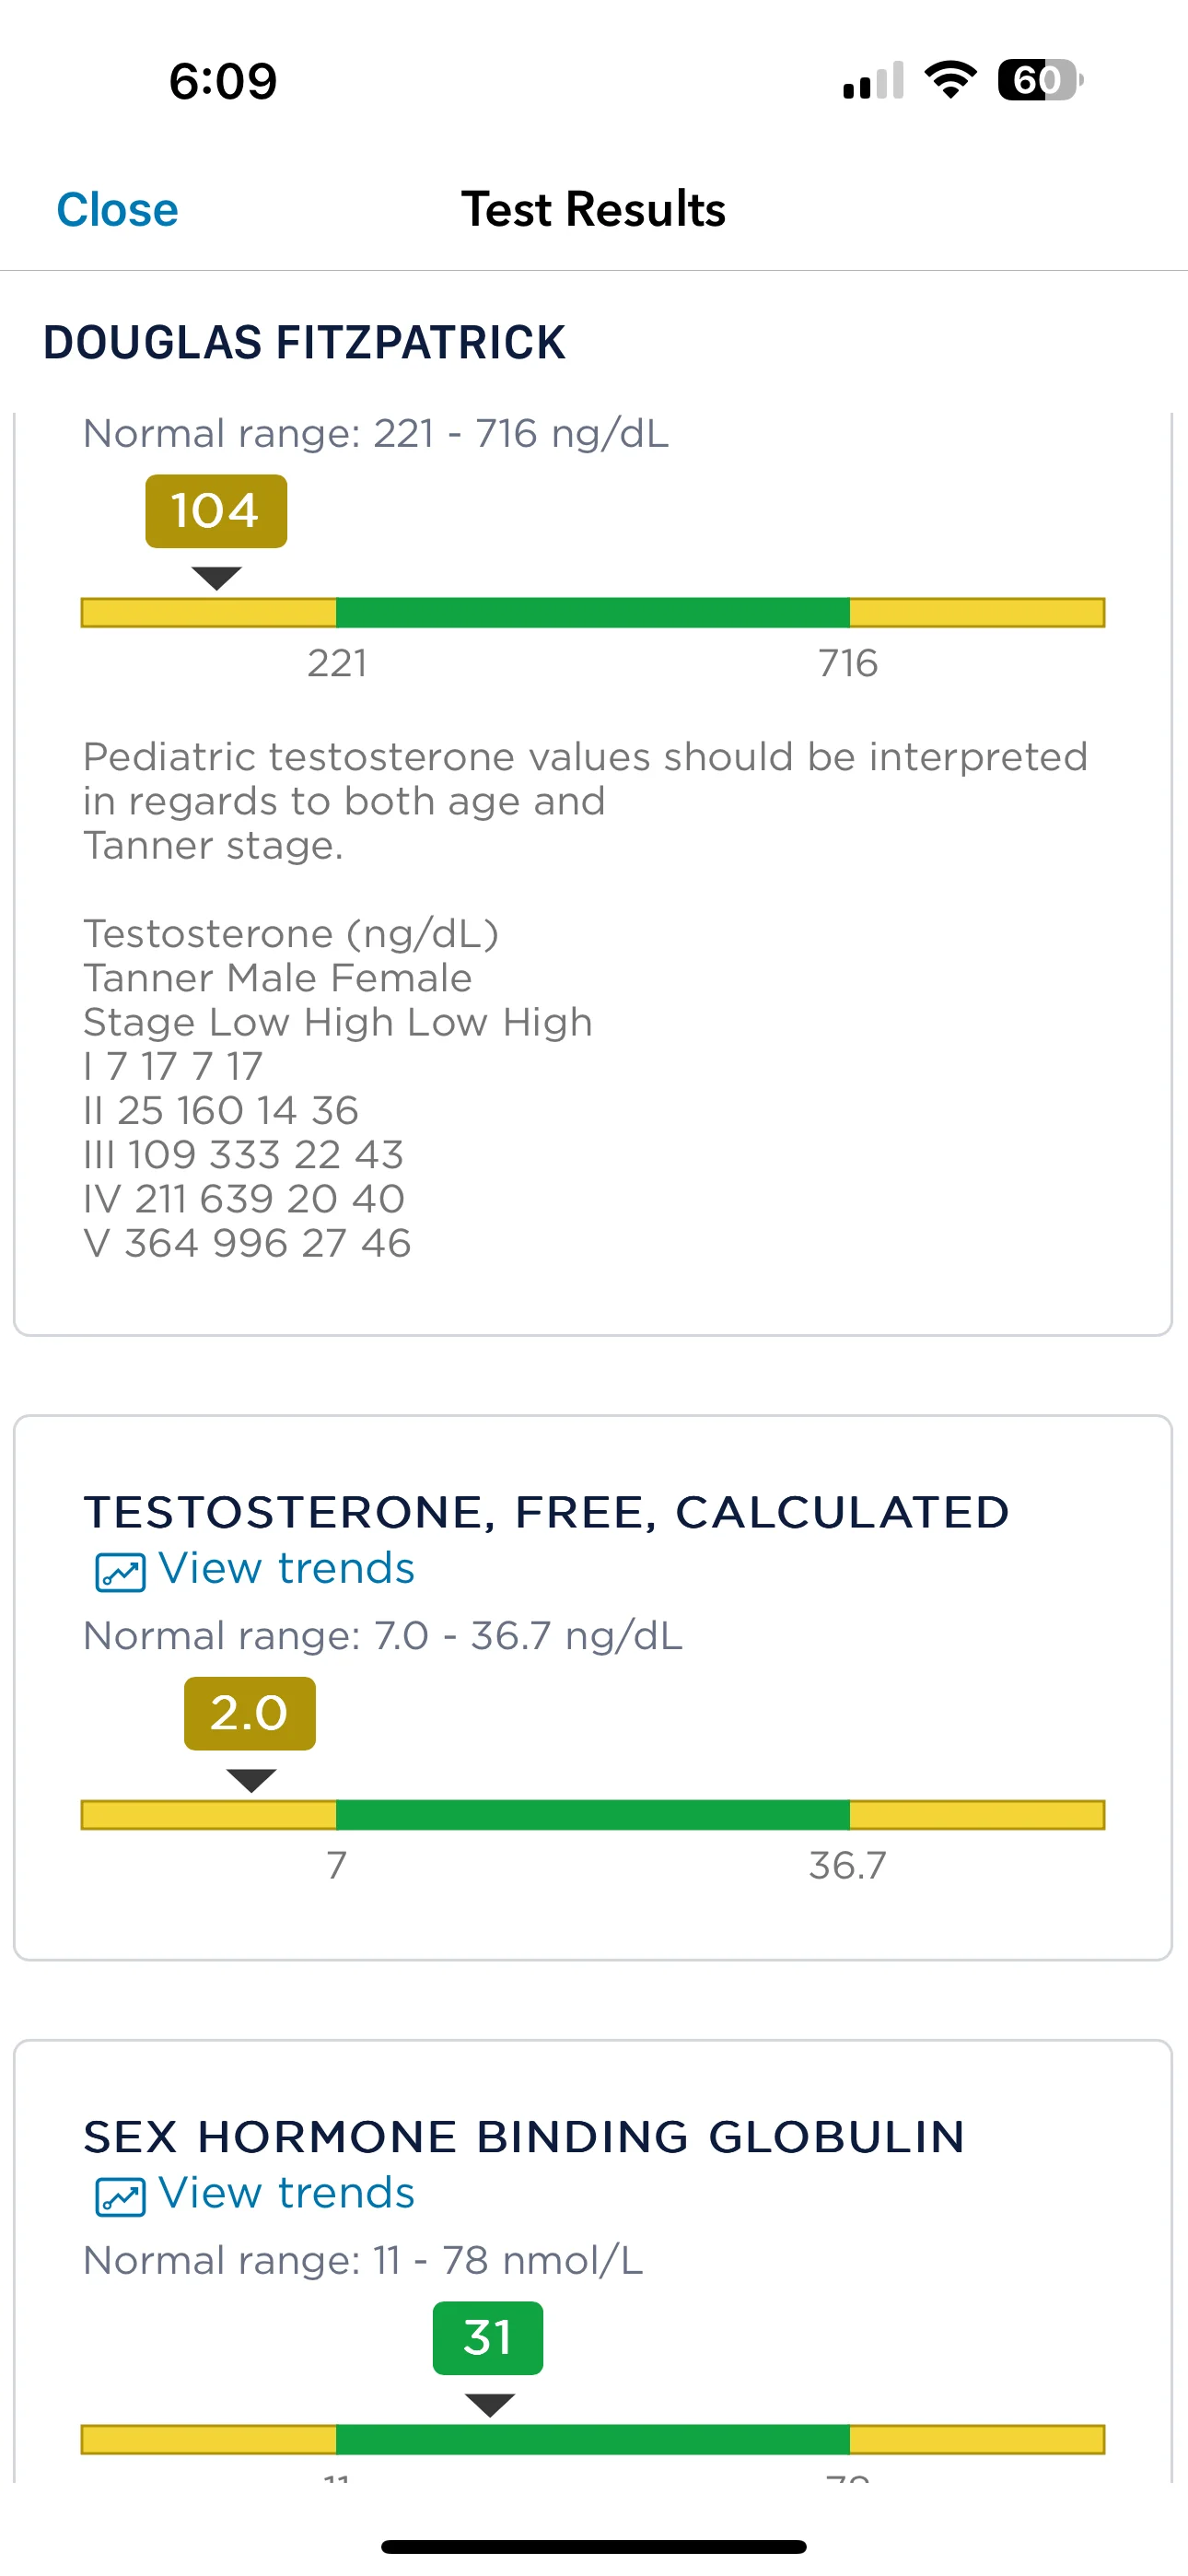Image resolution: width=1188 pixels, height=2576 pixels.
Task: Tap the marker arrow below the 2.0 badge
Action: (251, 1780)
